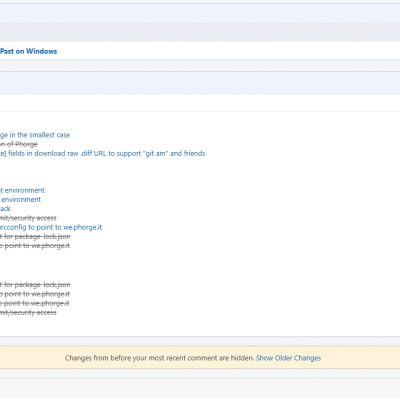Click the gray band above Past on Windows
Image resolution: width=400 pixels, height=400 pixels.
coord(200,32)
